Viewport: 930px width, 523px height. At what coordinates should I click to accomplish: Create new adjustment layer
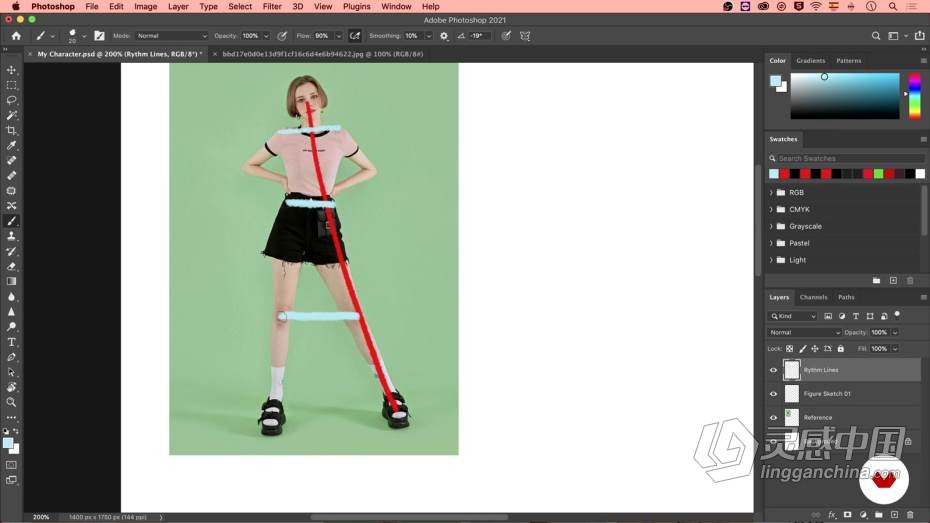(864, 515)
